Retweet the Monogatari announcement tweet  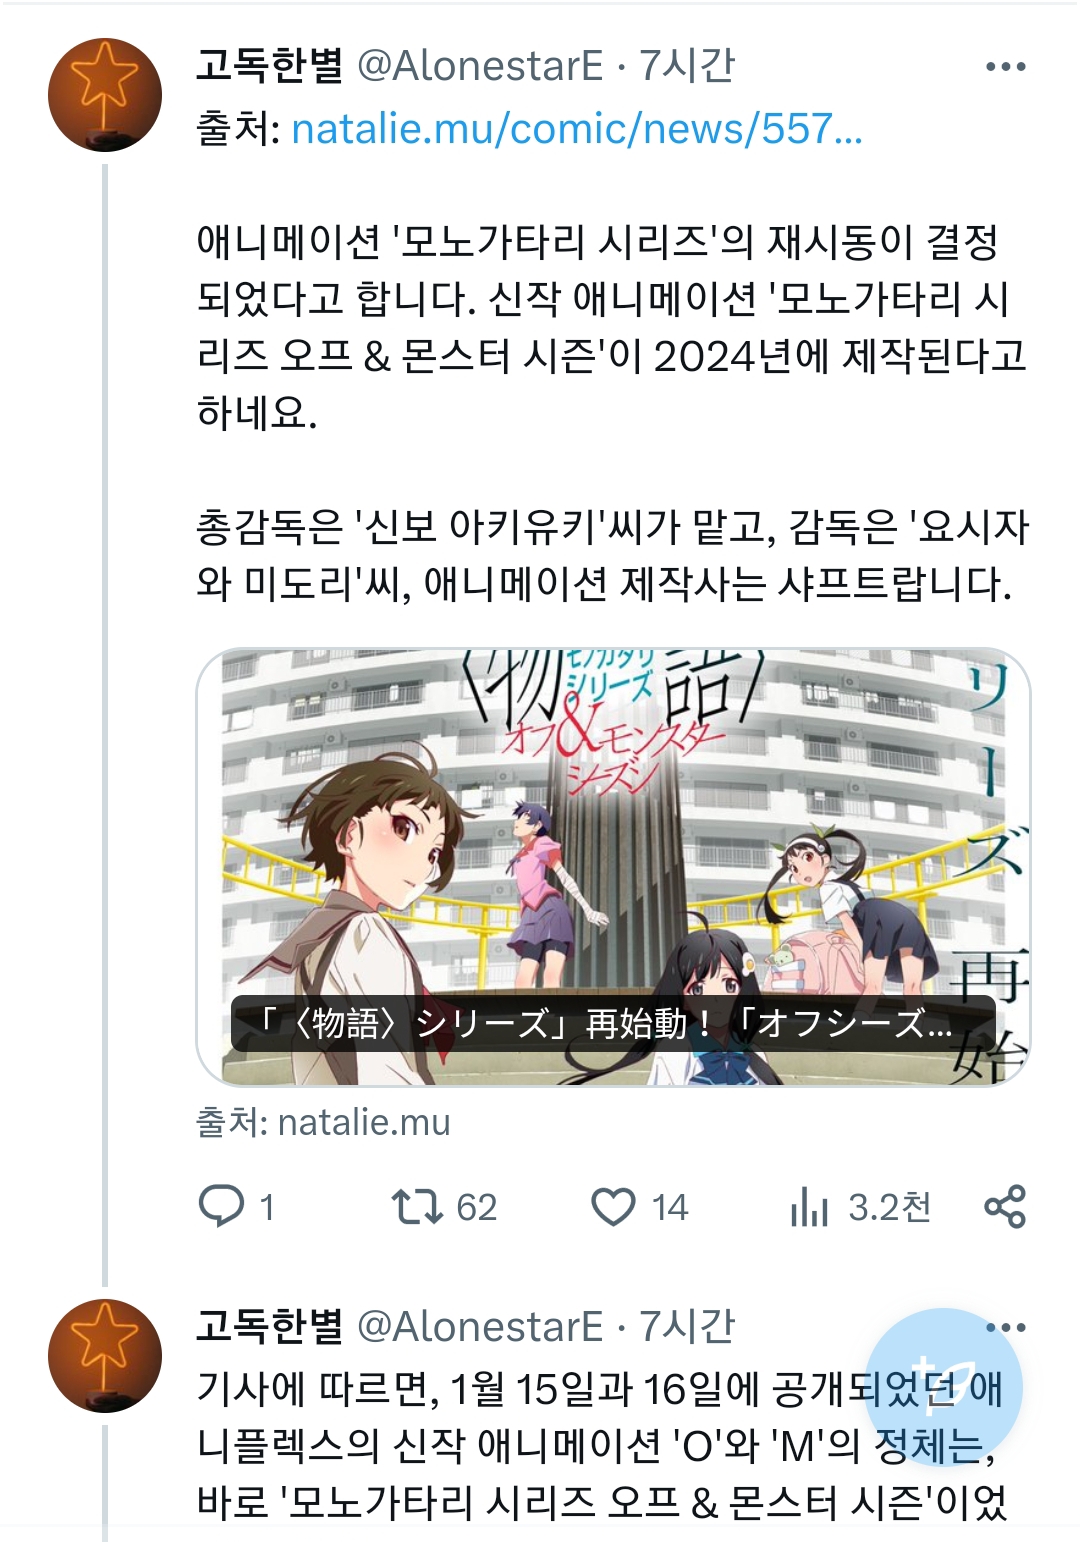pyautogui.click(x=417, y=1206)
